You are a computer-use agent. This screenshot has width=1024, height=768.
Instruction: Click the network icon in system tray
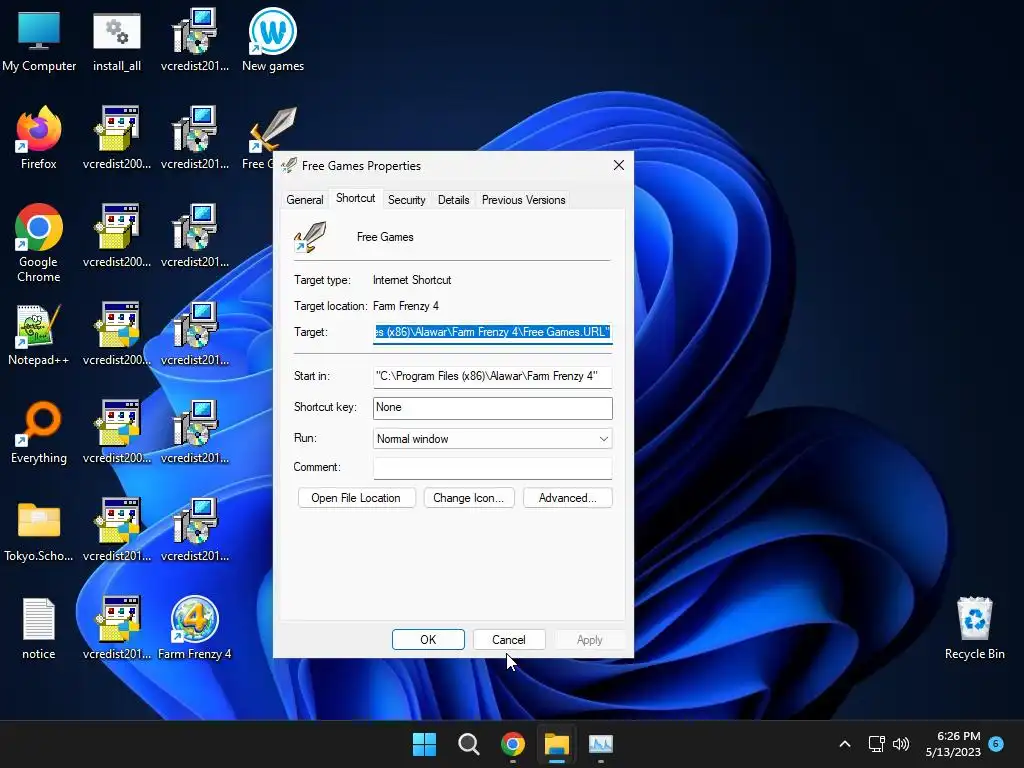[x=876, y=744]
